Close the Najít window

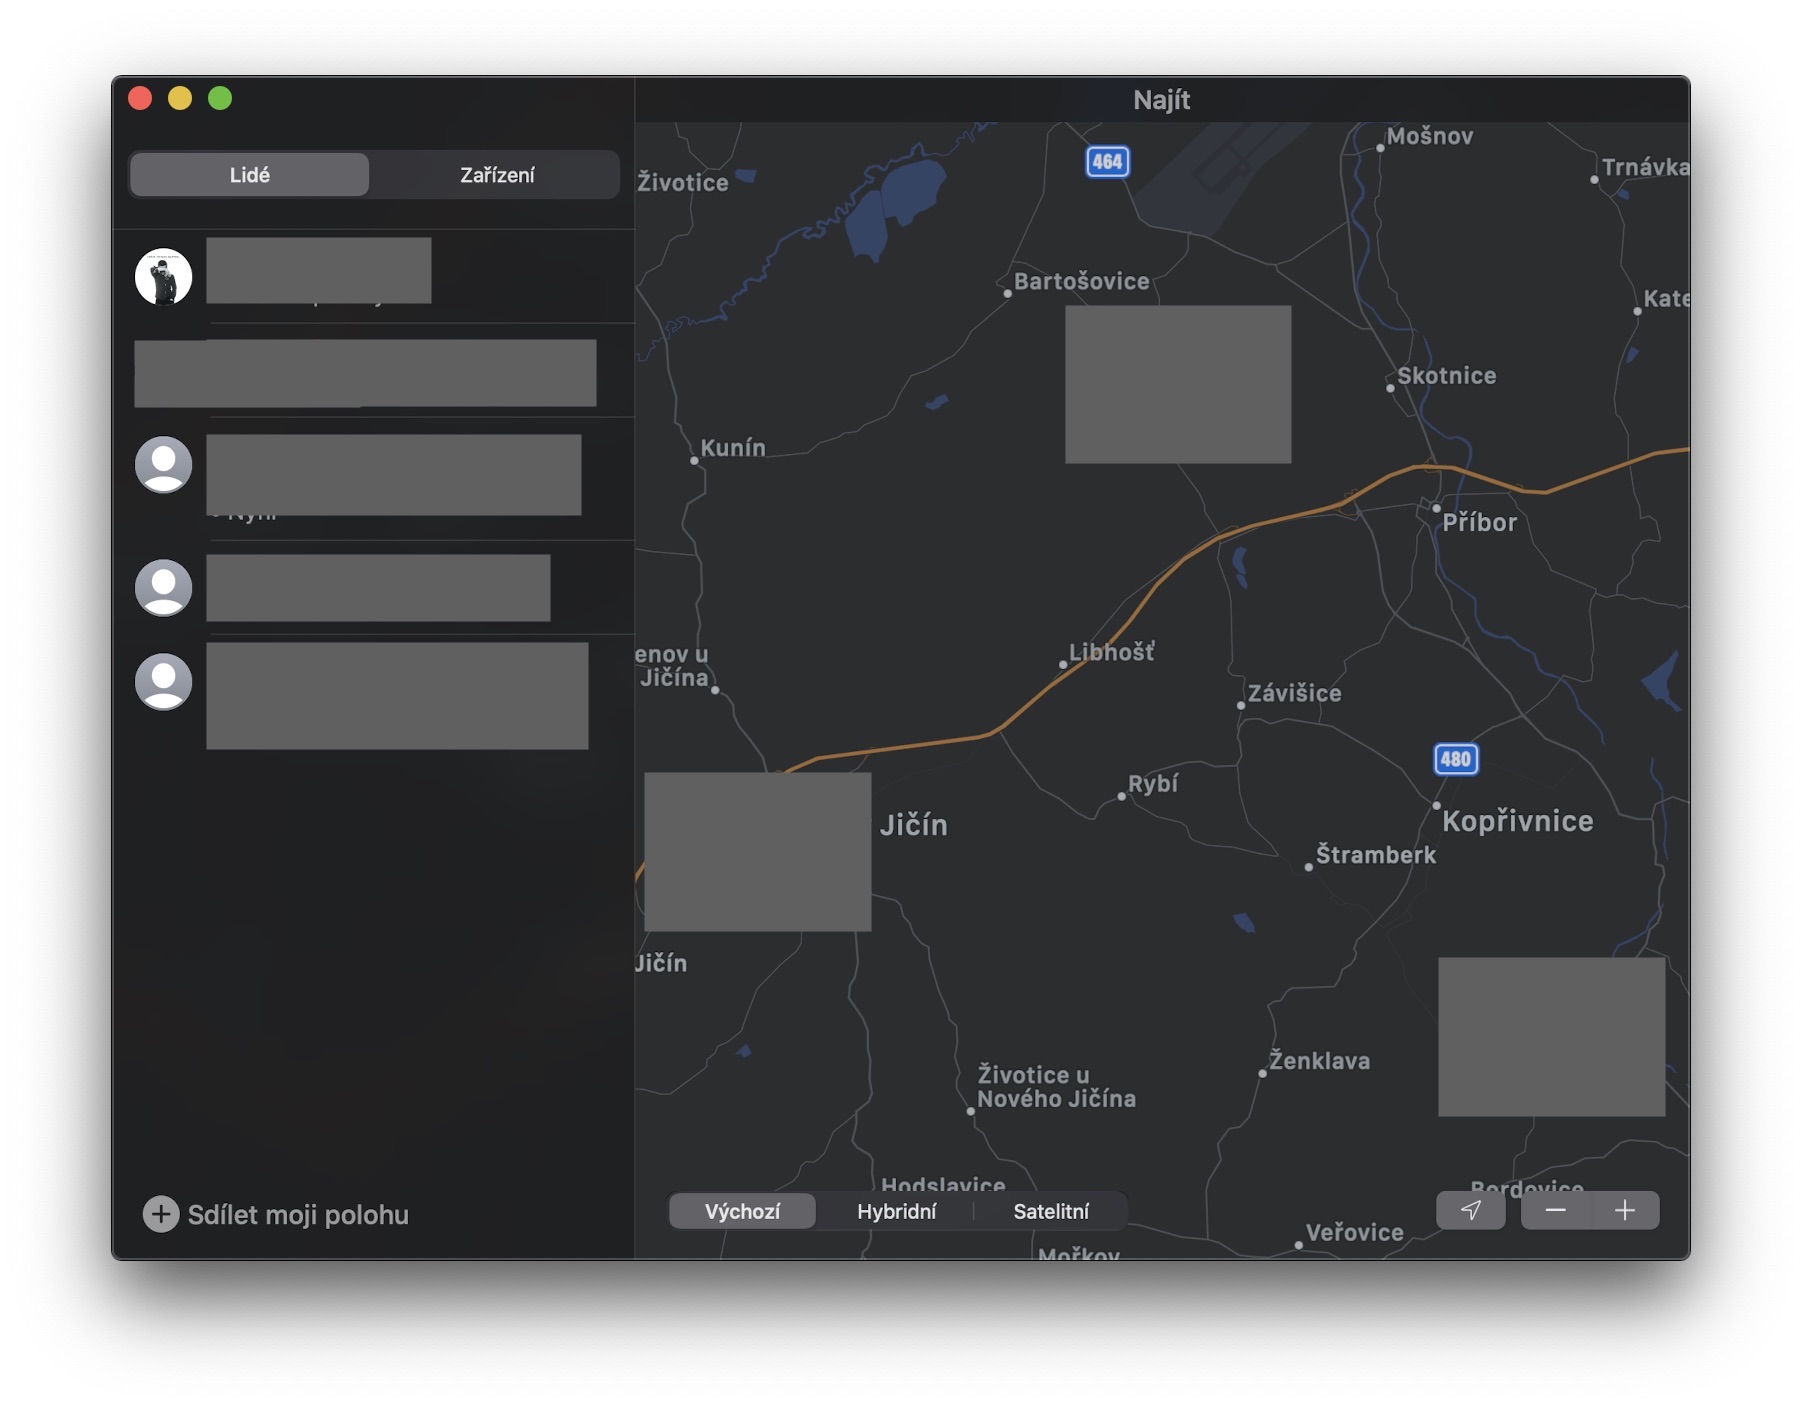point(140,98)
